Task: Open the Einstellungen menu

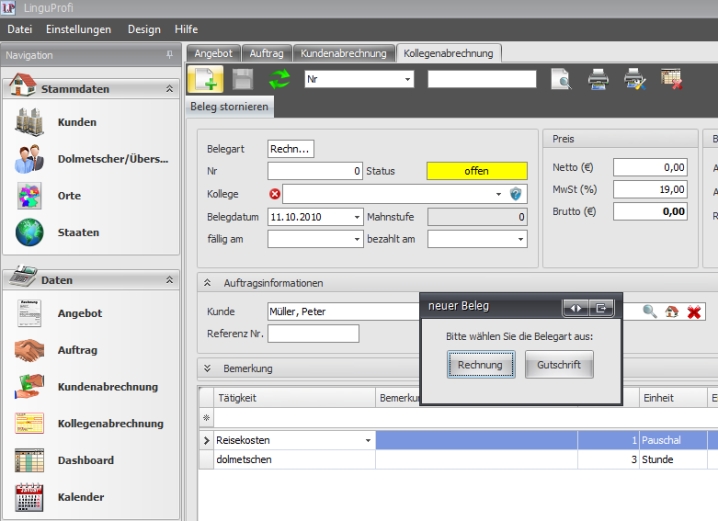Action: (79, 30)
